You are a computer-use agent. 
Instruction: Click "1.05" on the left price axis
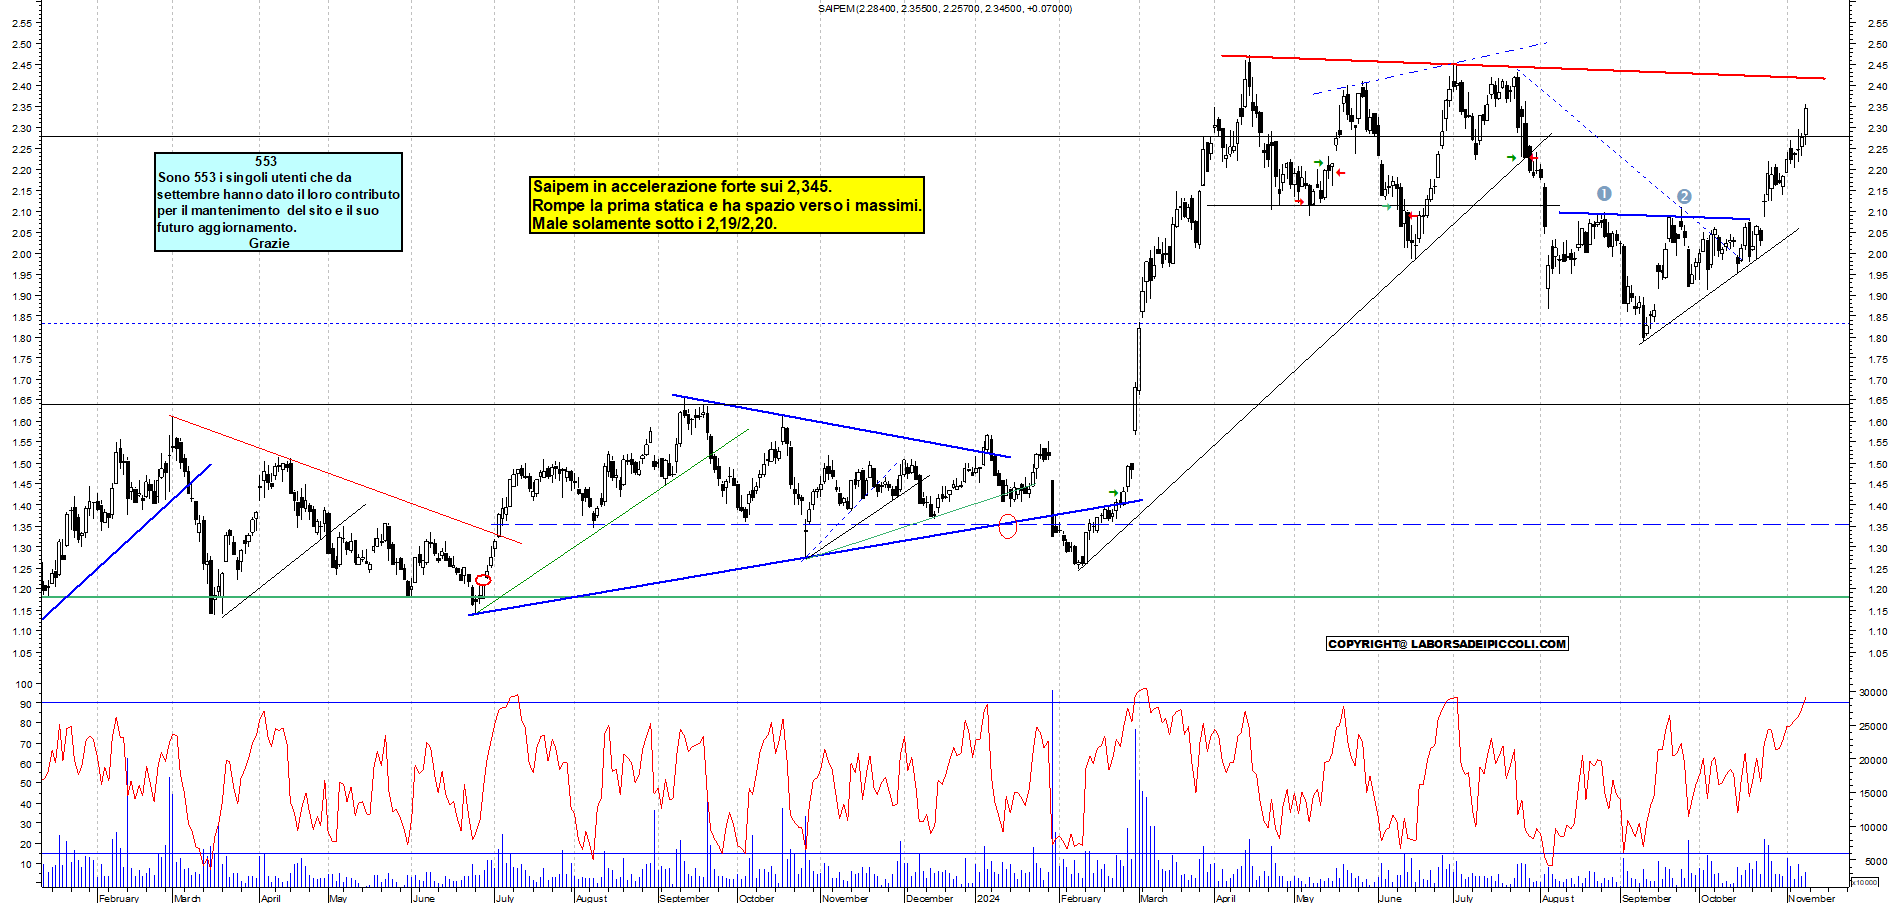21,653
